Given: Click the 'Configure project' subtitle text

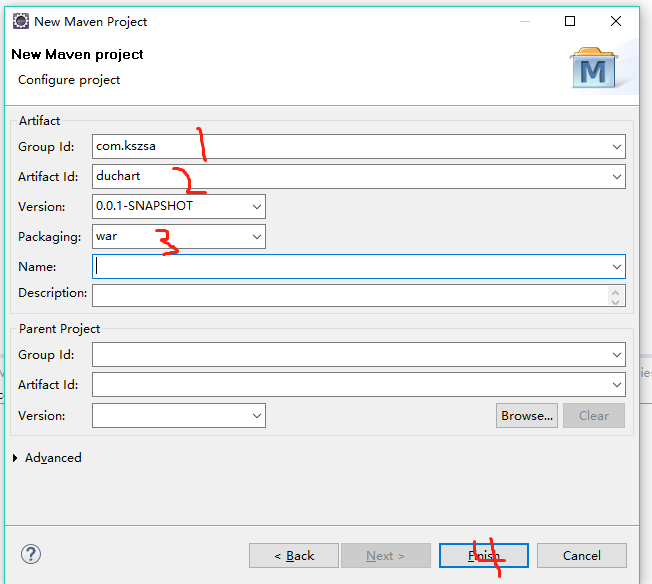Looking at the screenshot, I should point(69,80).
